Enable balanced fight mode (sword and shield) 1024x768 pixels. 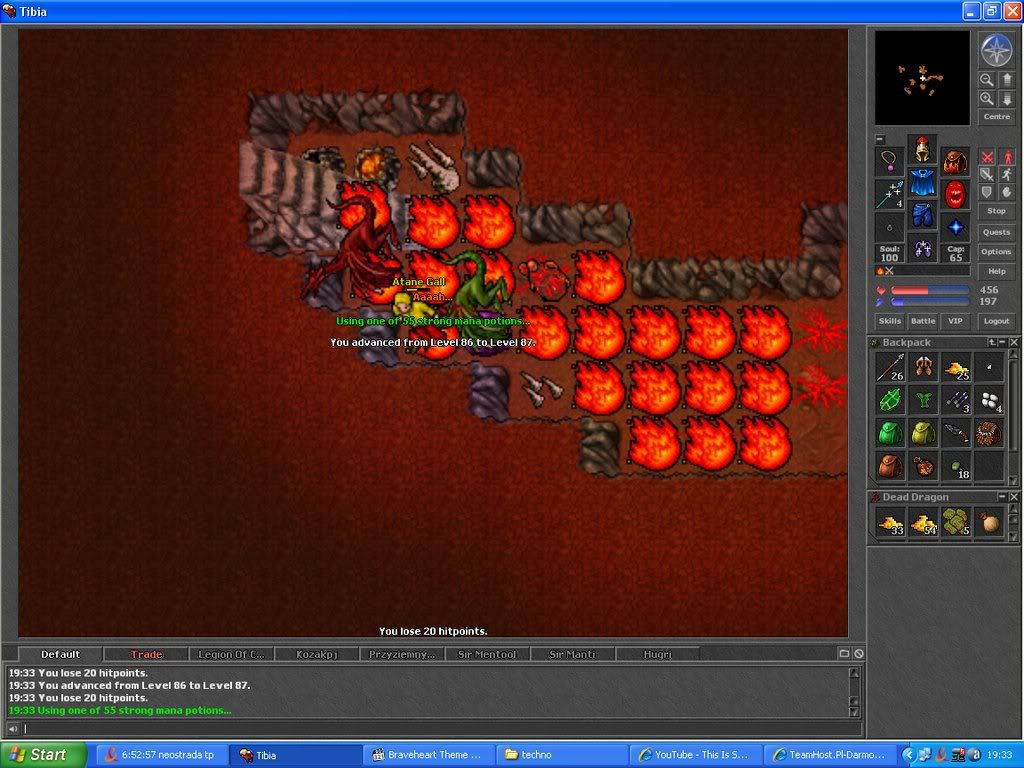point(987,174)
